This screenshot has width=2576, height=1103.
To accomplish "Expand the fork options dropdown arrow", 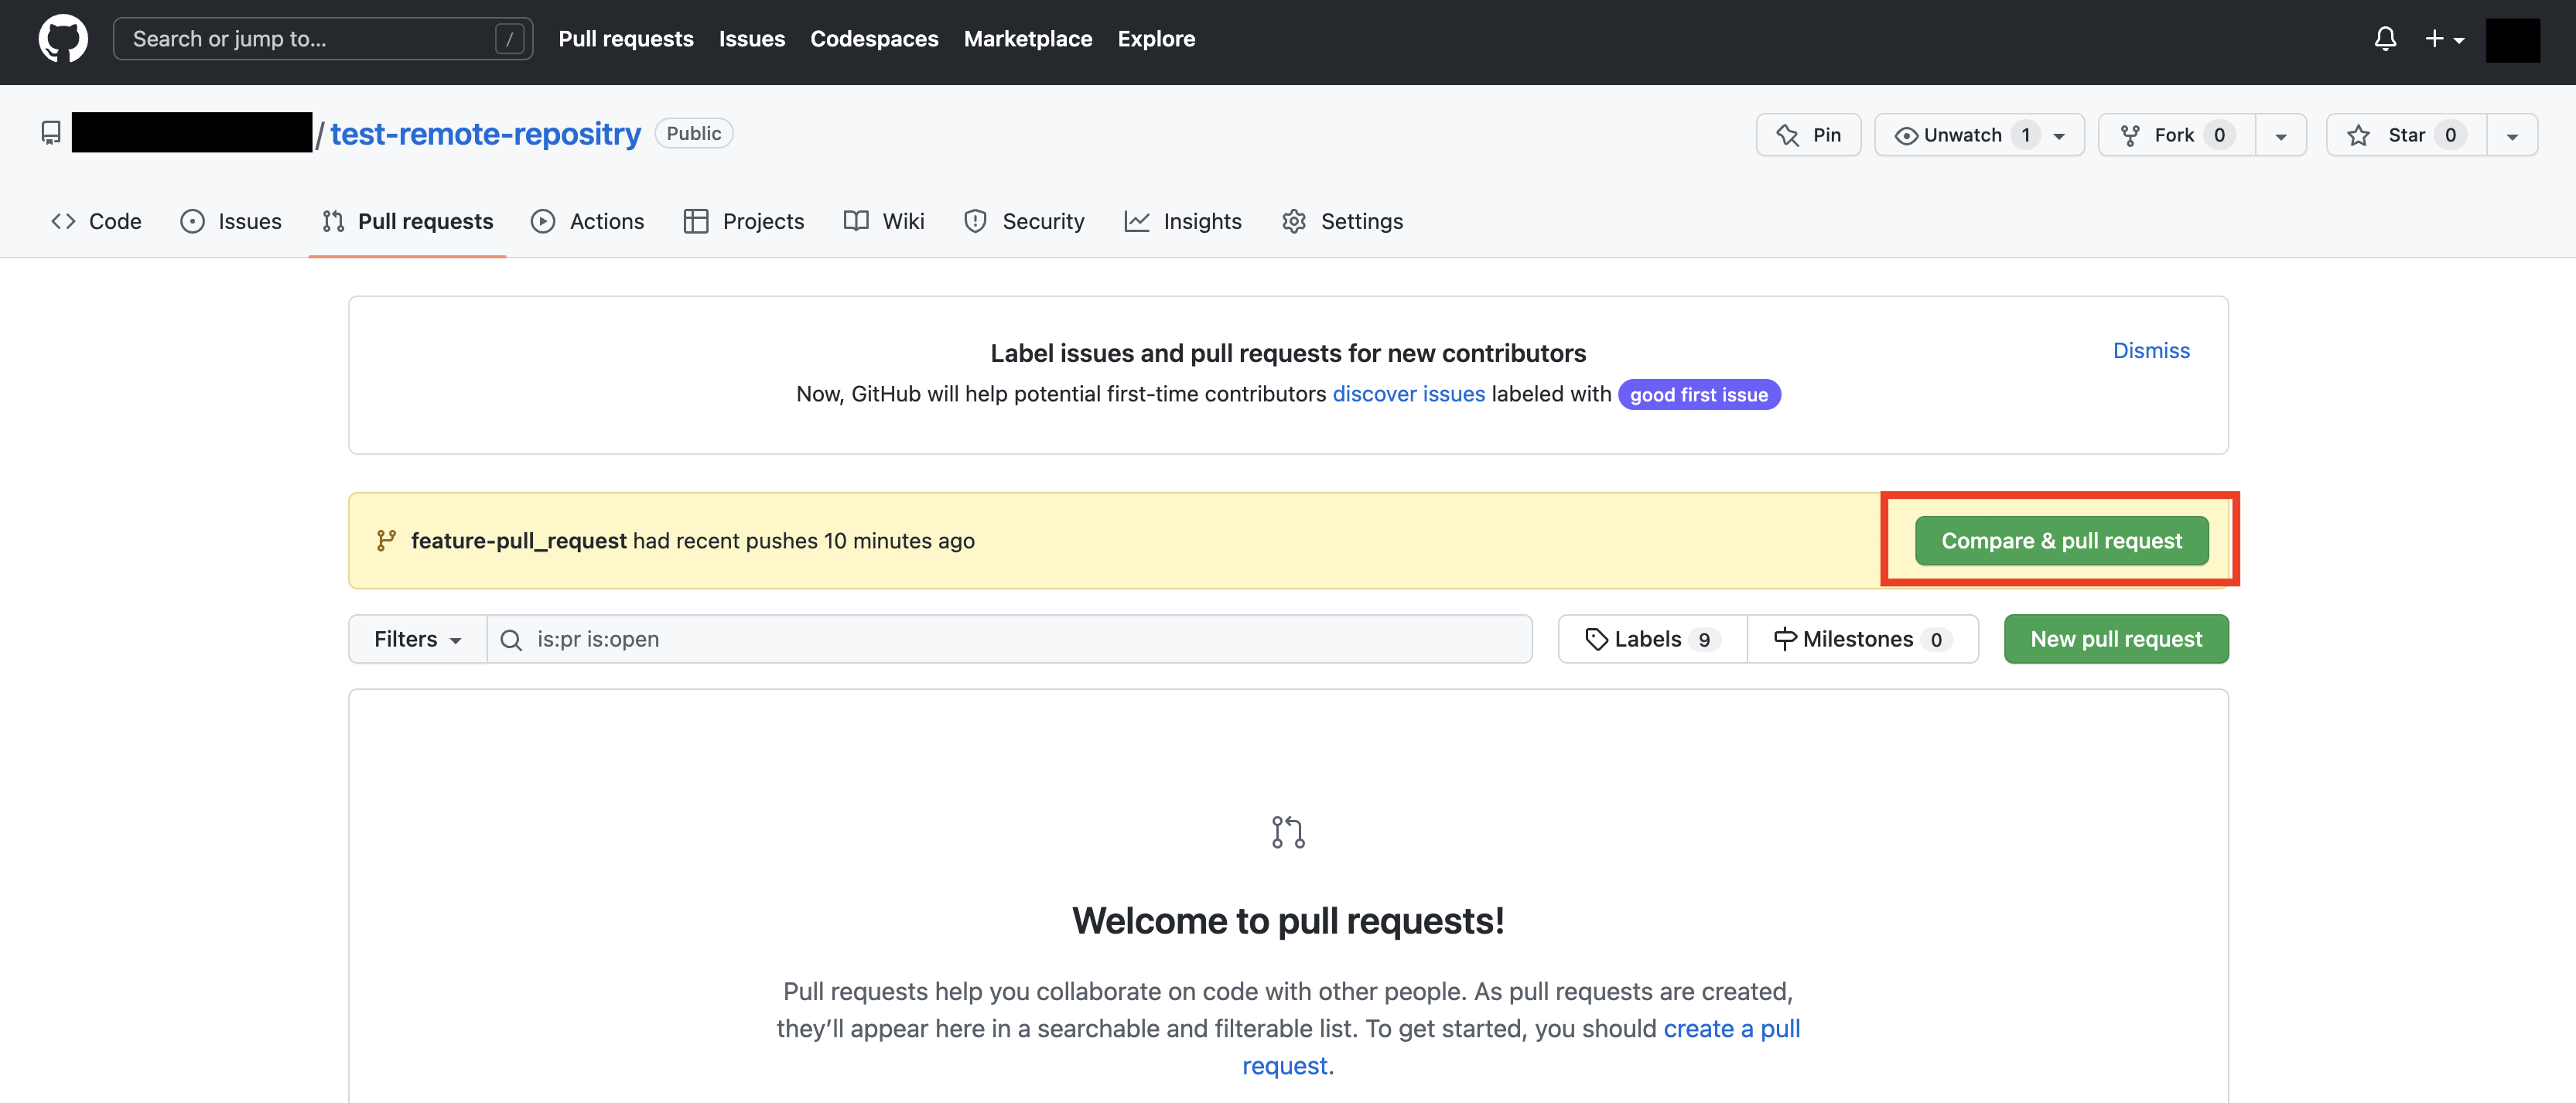I will point(2281,135).
